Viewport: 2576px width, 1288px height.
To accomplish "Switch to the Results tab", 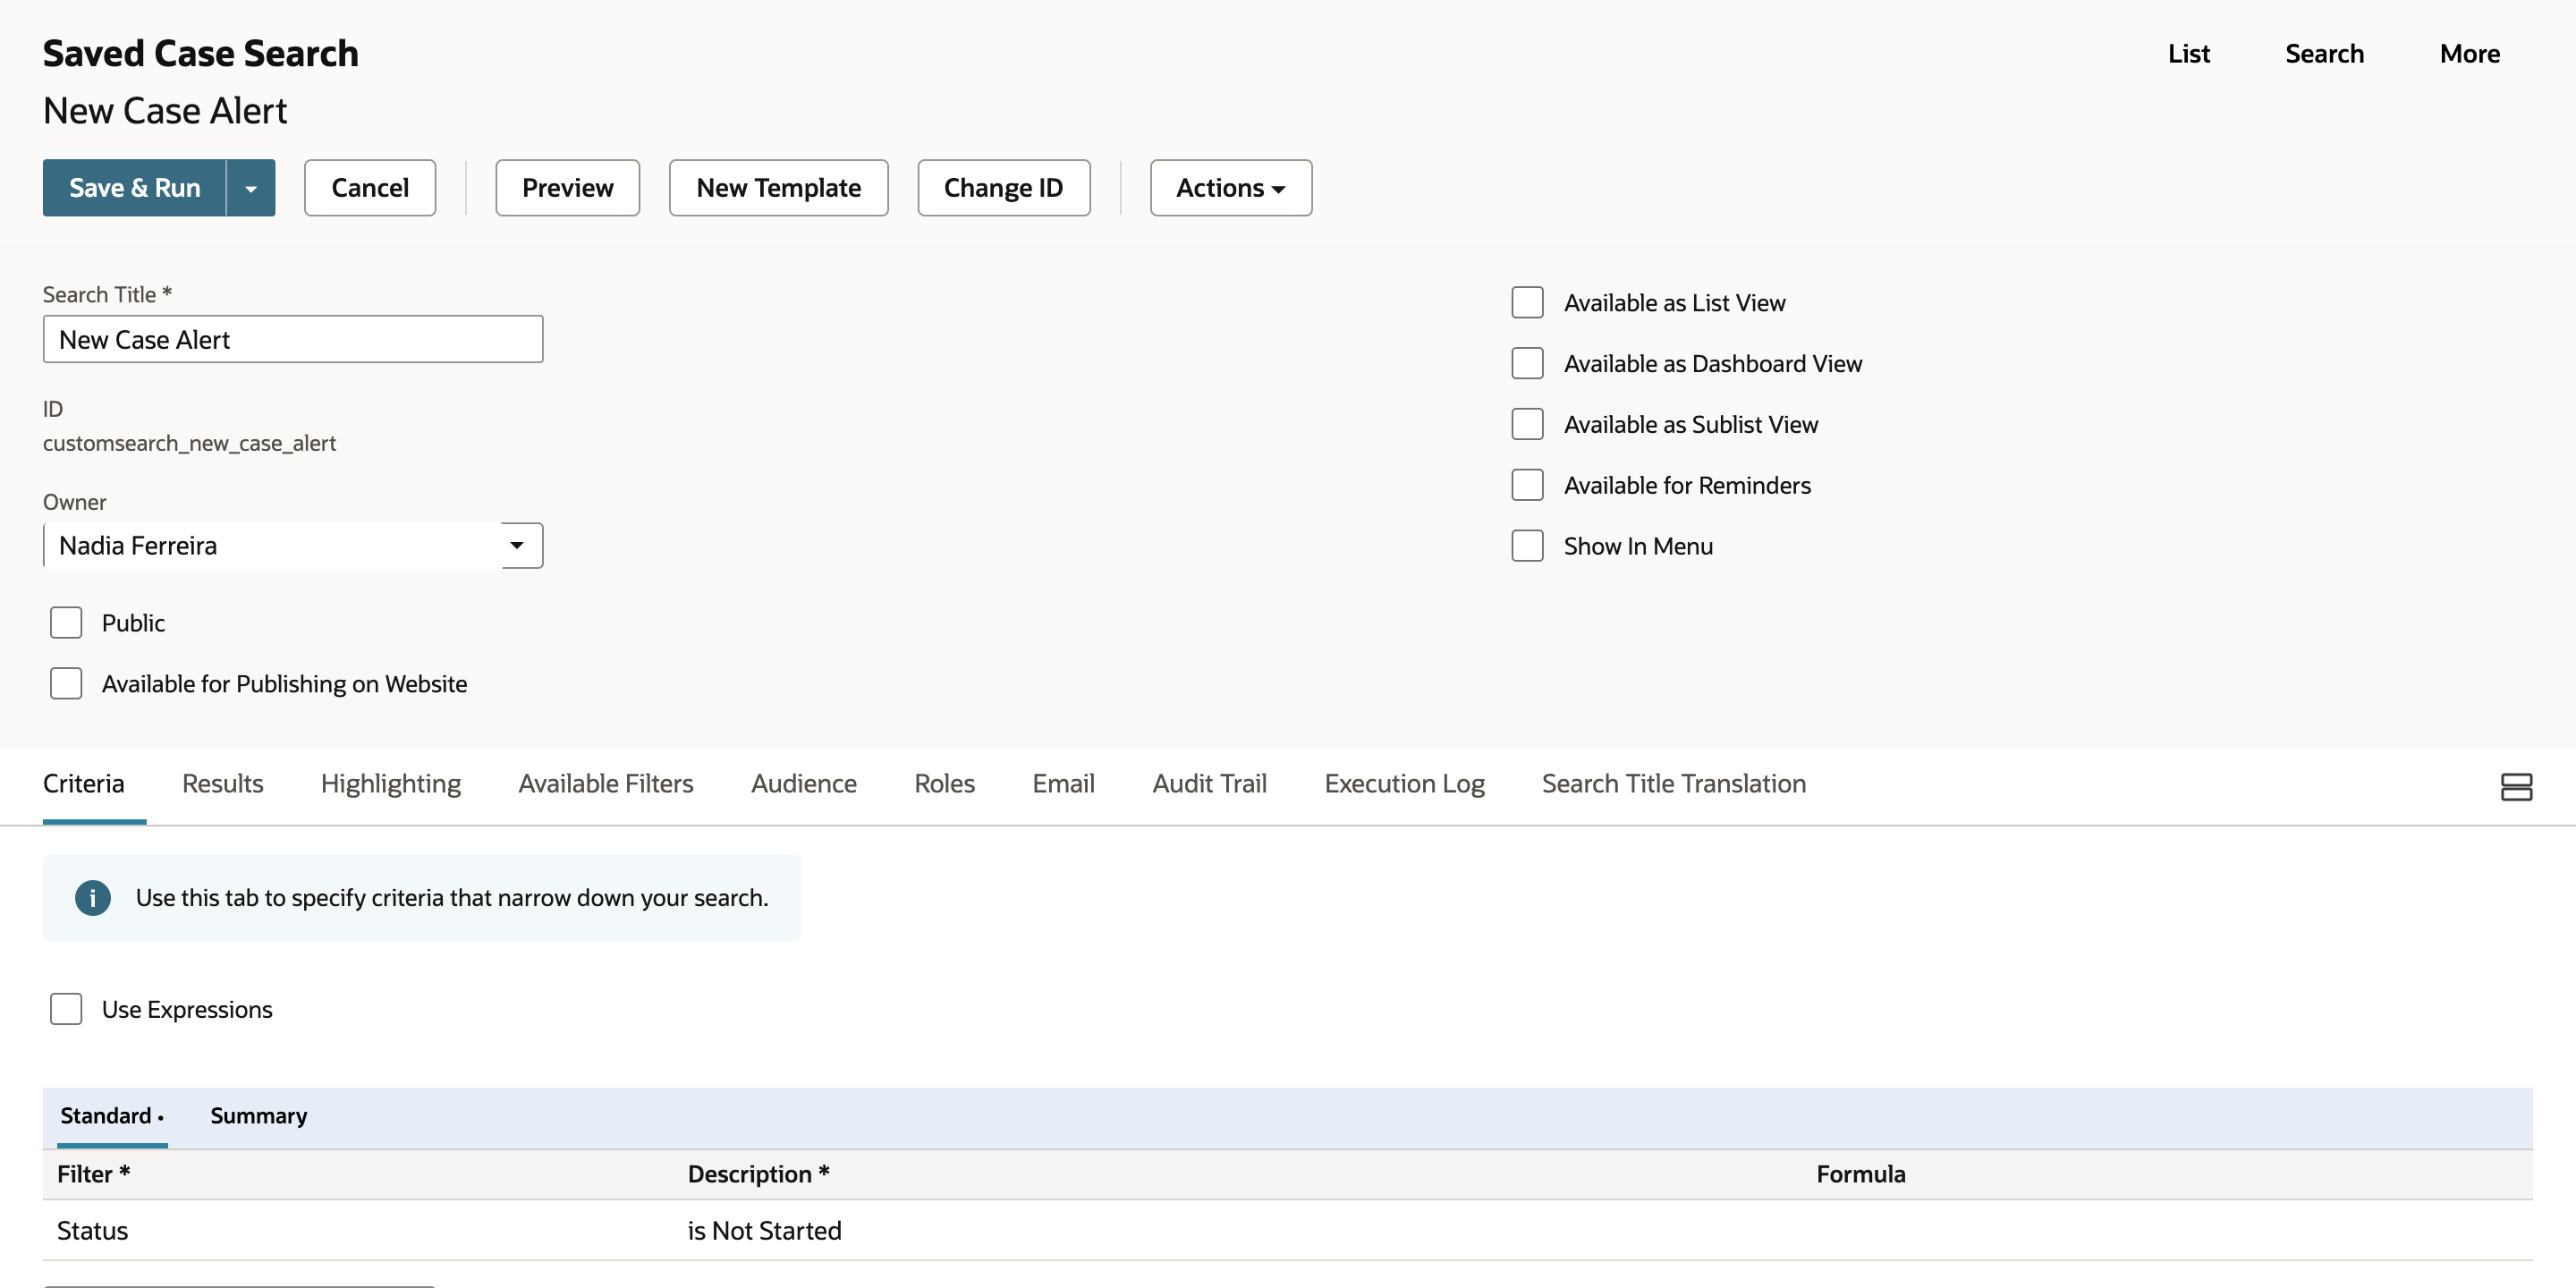I will click(222, 783).
